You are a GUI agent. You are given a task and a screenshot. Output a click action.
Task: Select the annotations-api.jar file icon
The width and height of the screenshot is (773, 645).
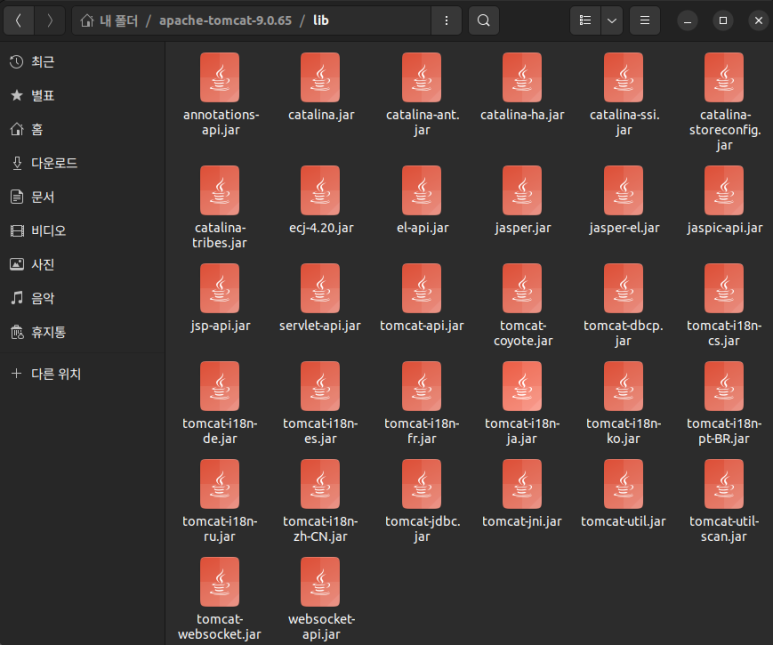point(220,77)
